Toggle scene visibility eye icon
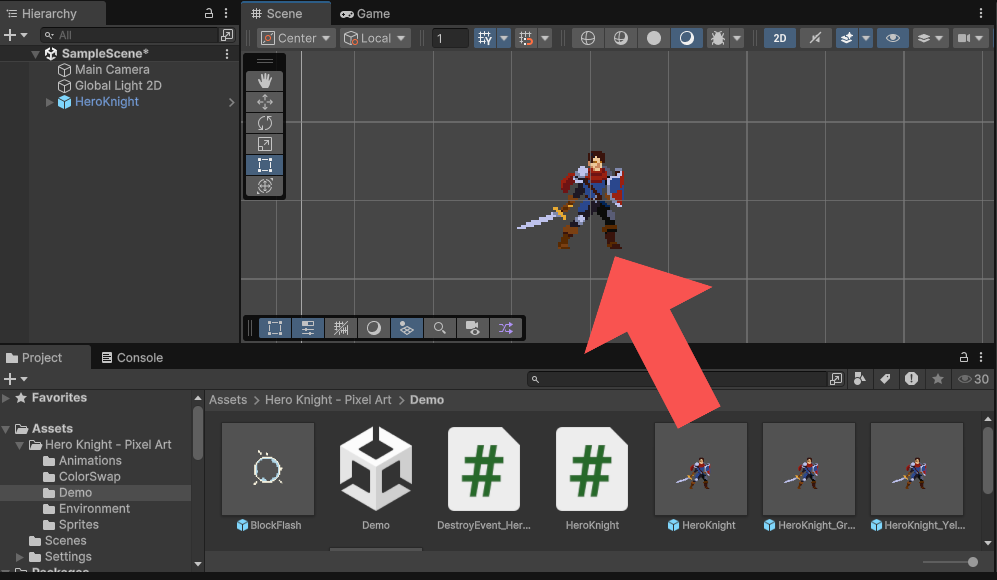 (893, 38)
